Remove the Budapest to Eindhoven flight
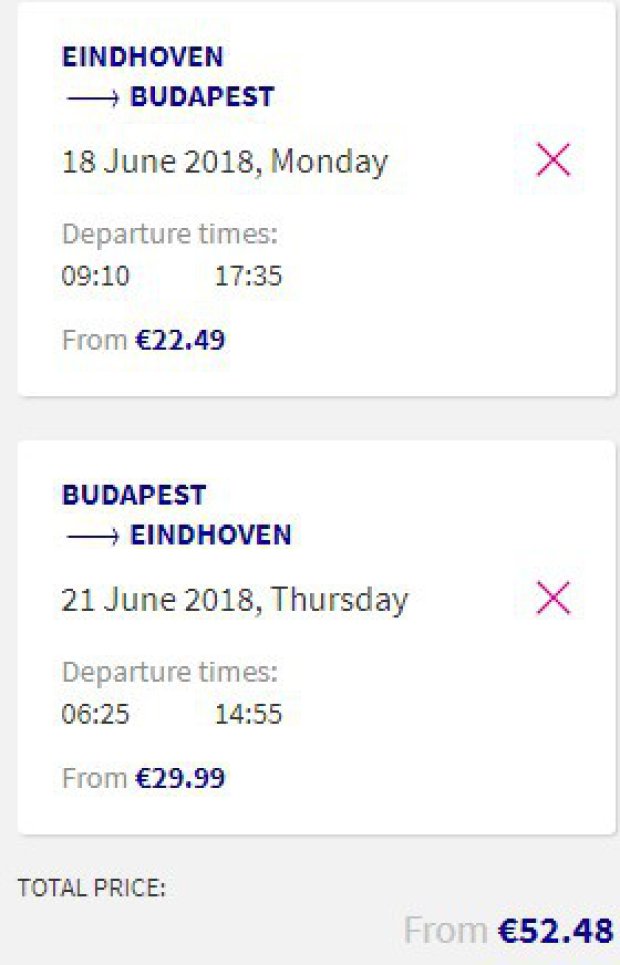 point(553,598)
